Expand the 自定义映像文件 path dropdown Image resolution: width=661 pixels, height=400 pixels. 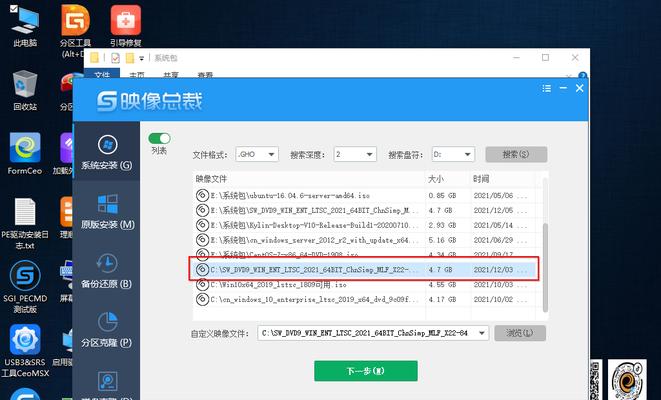[x=481, y=333]
